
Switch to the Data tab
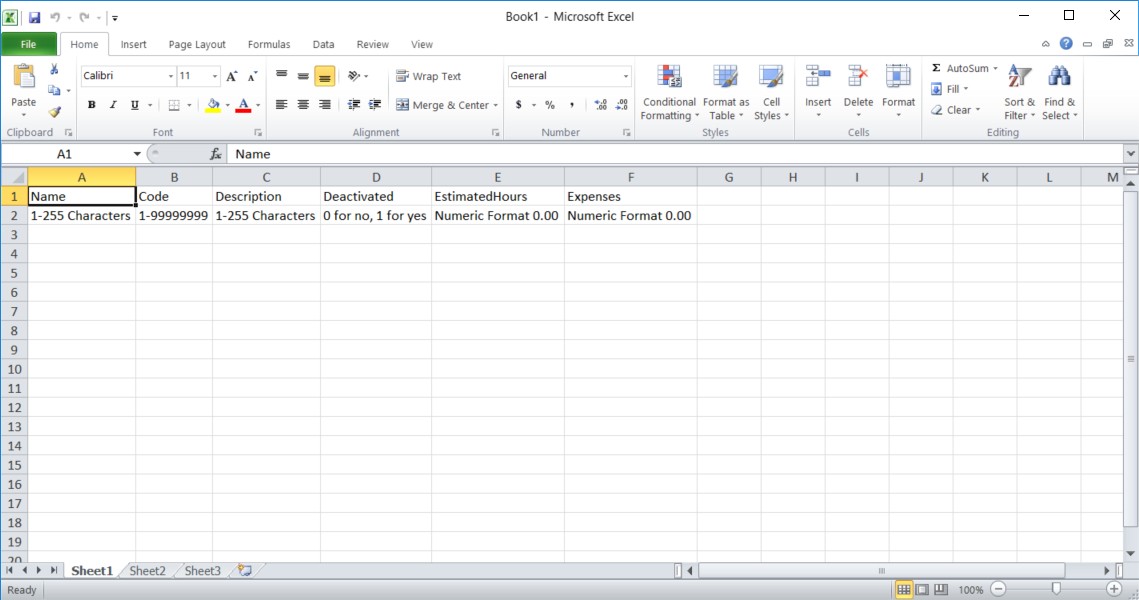point(323,44)
